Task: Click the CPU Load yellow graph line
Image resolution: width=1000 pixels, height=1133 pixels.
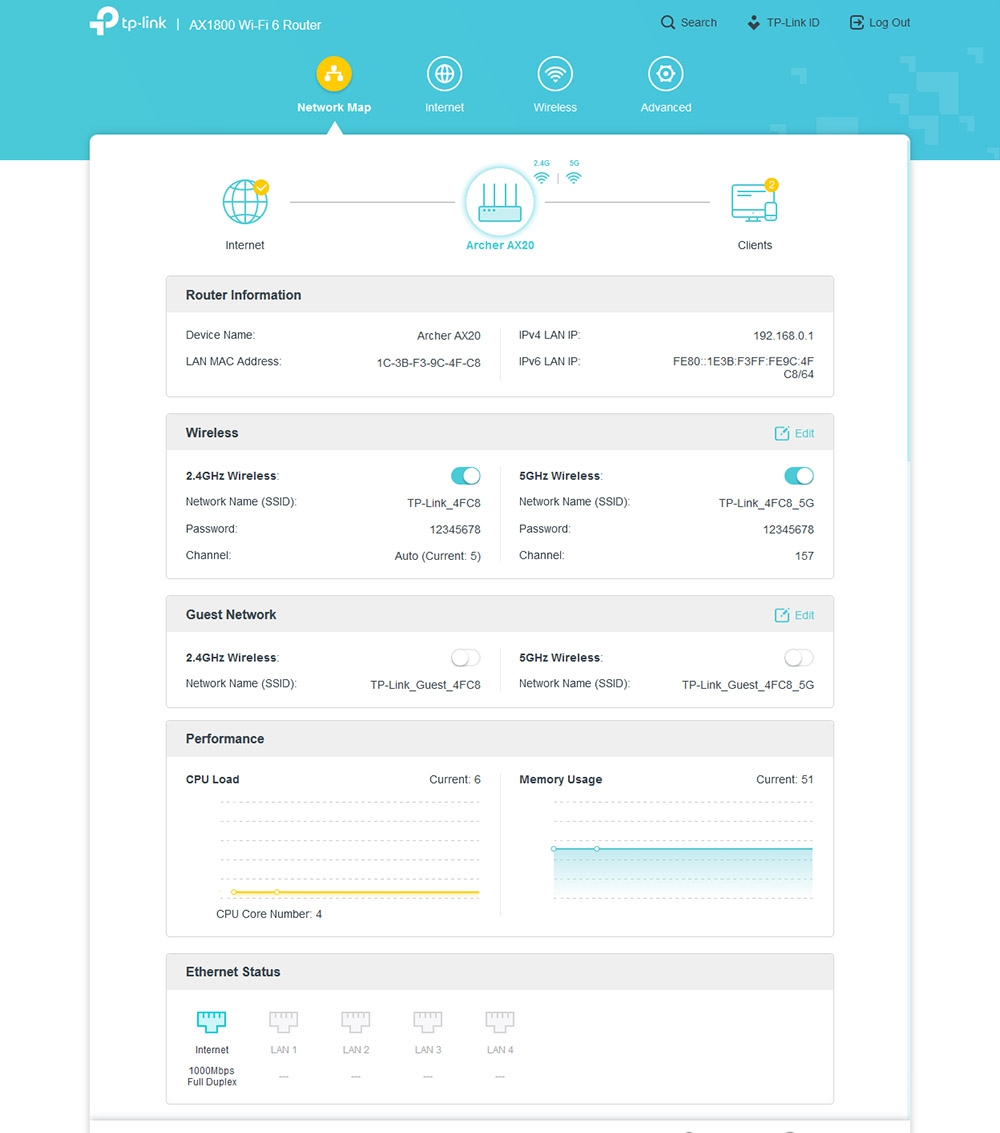Action: pyautogui.click(x=355, y=892)
